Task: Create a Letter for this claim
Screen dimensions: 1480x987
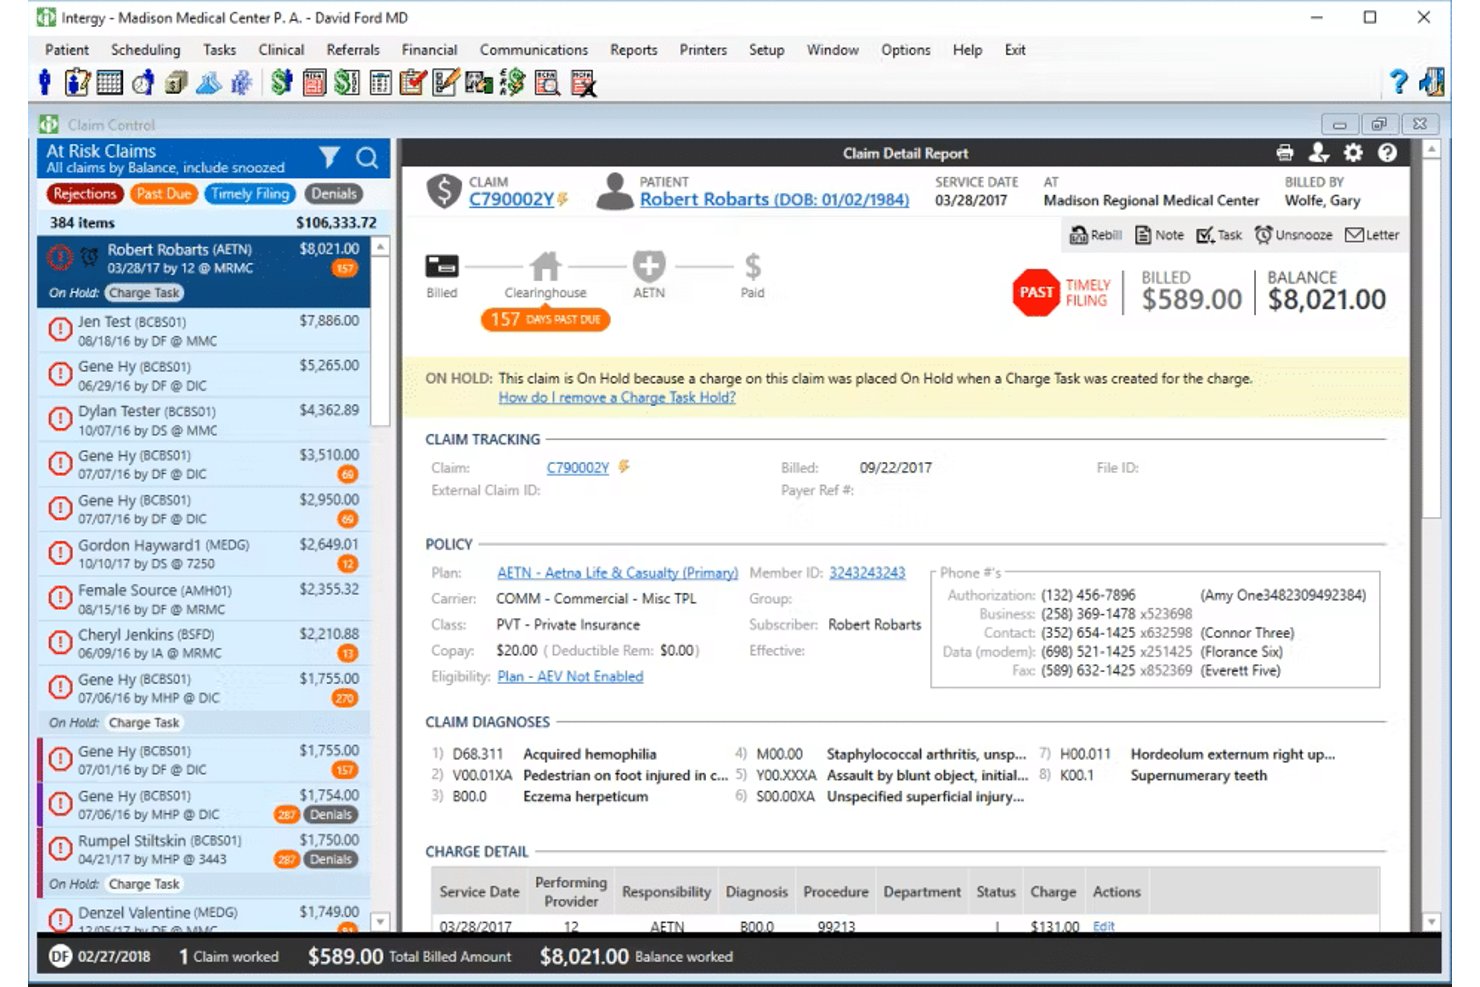Action: point(1372,235)
